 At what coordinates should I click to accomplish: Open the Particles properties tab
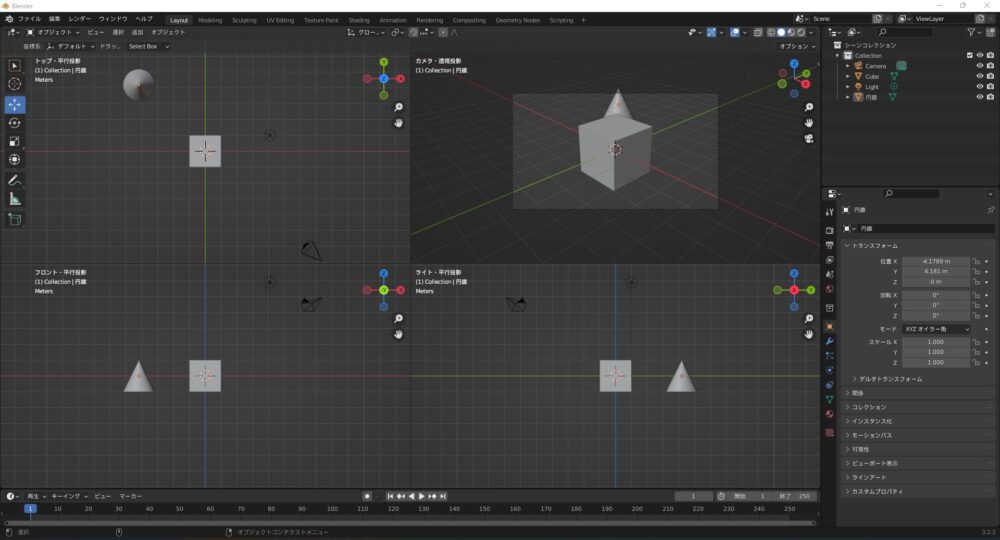pos(829,356)
